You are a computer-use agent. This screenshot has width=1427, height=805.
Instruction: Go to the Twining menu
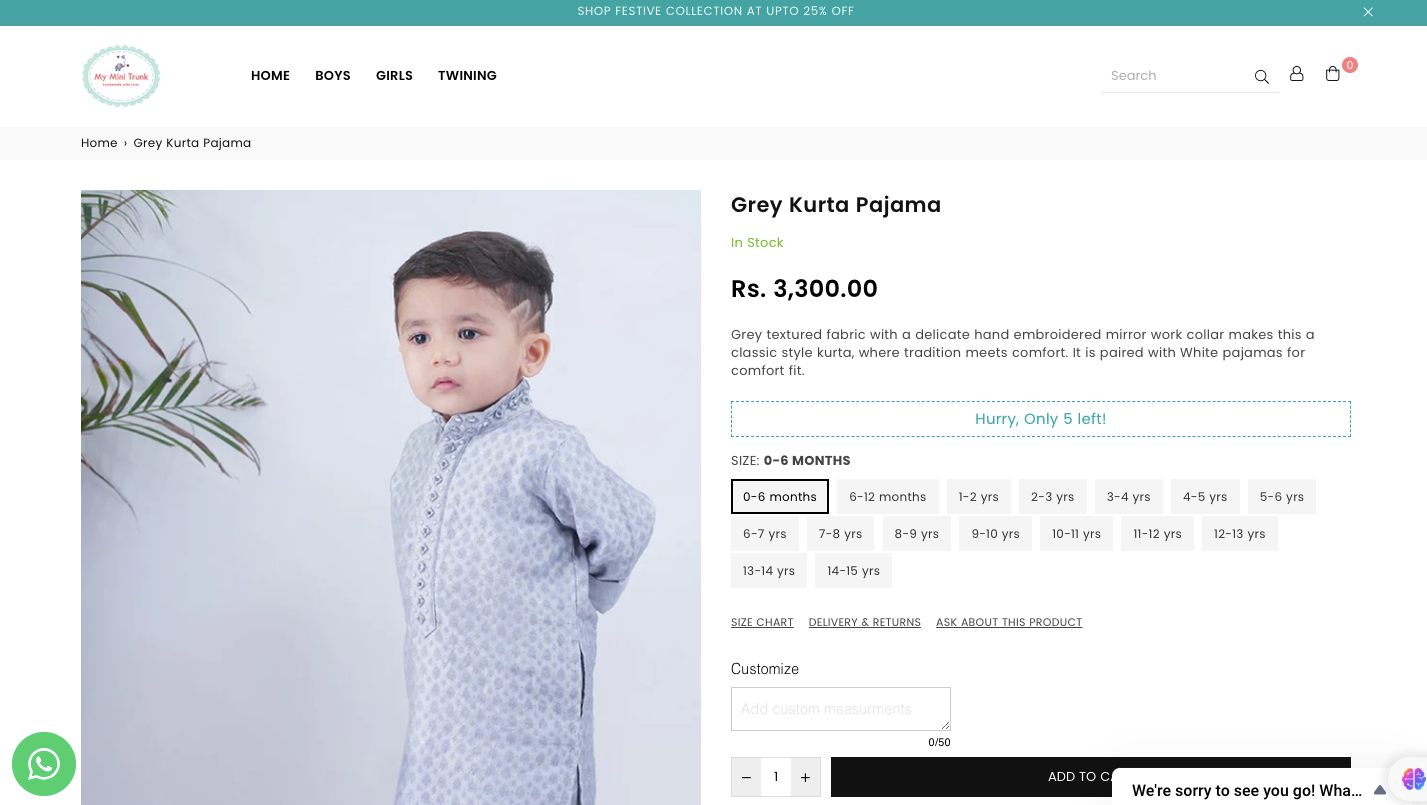(467, 76)
